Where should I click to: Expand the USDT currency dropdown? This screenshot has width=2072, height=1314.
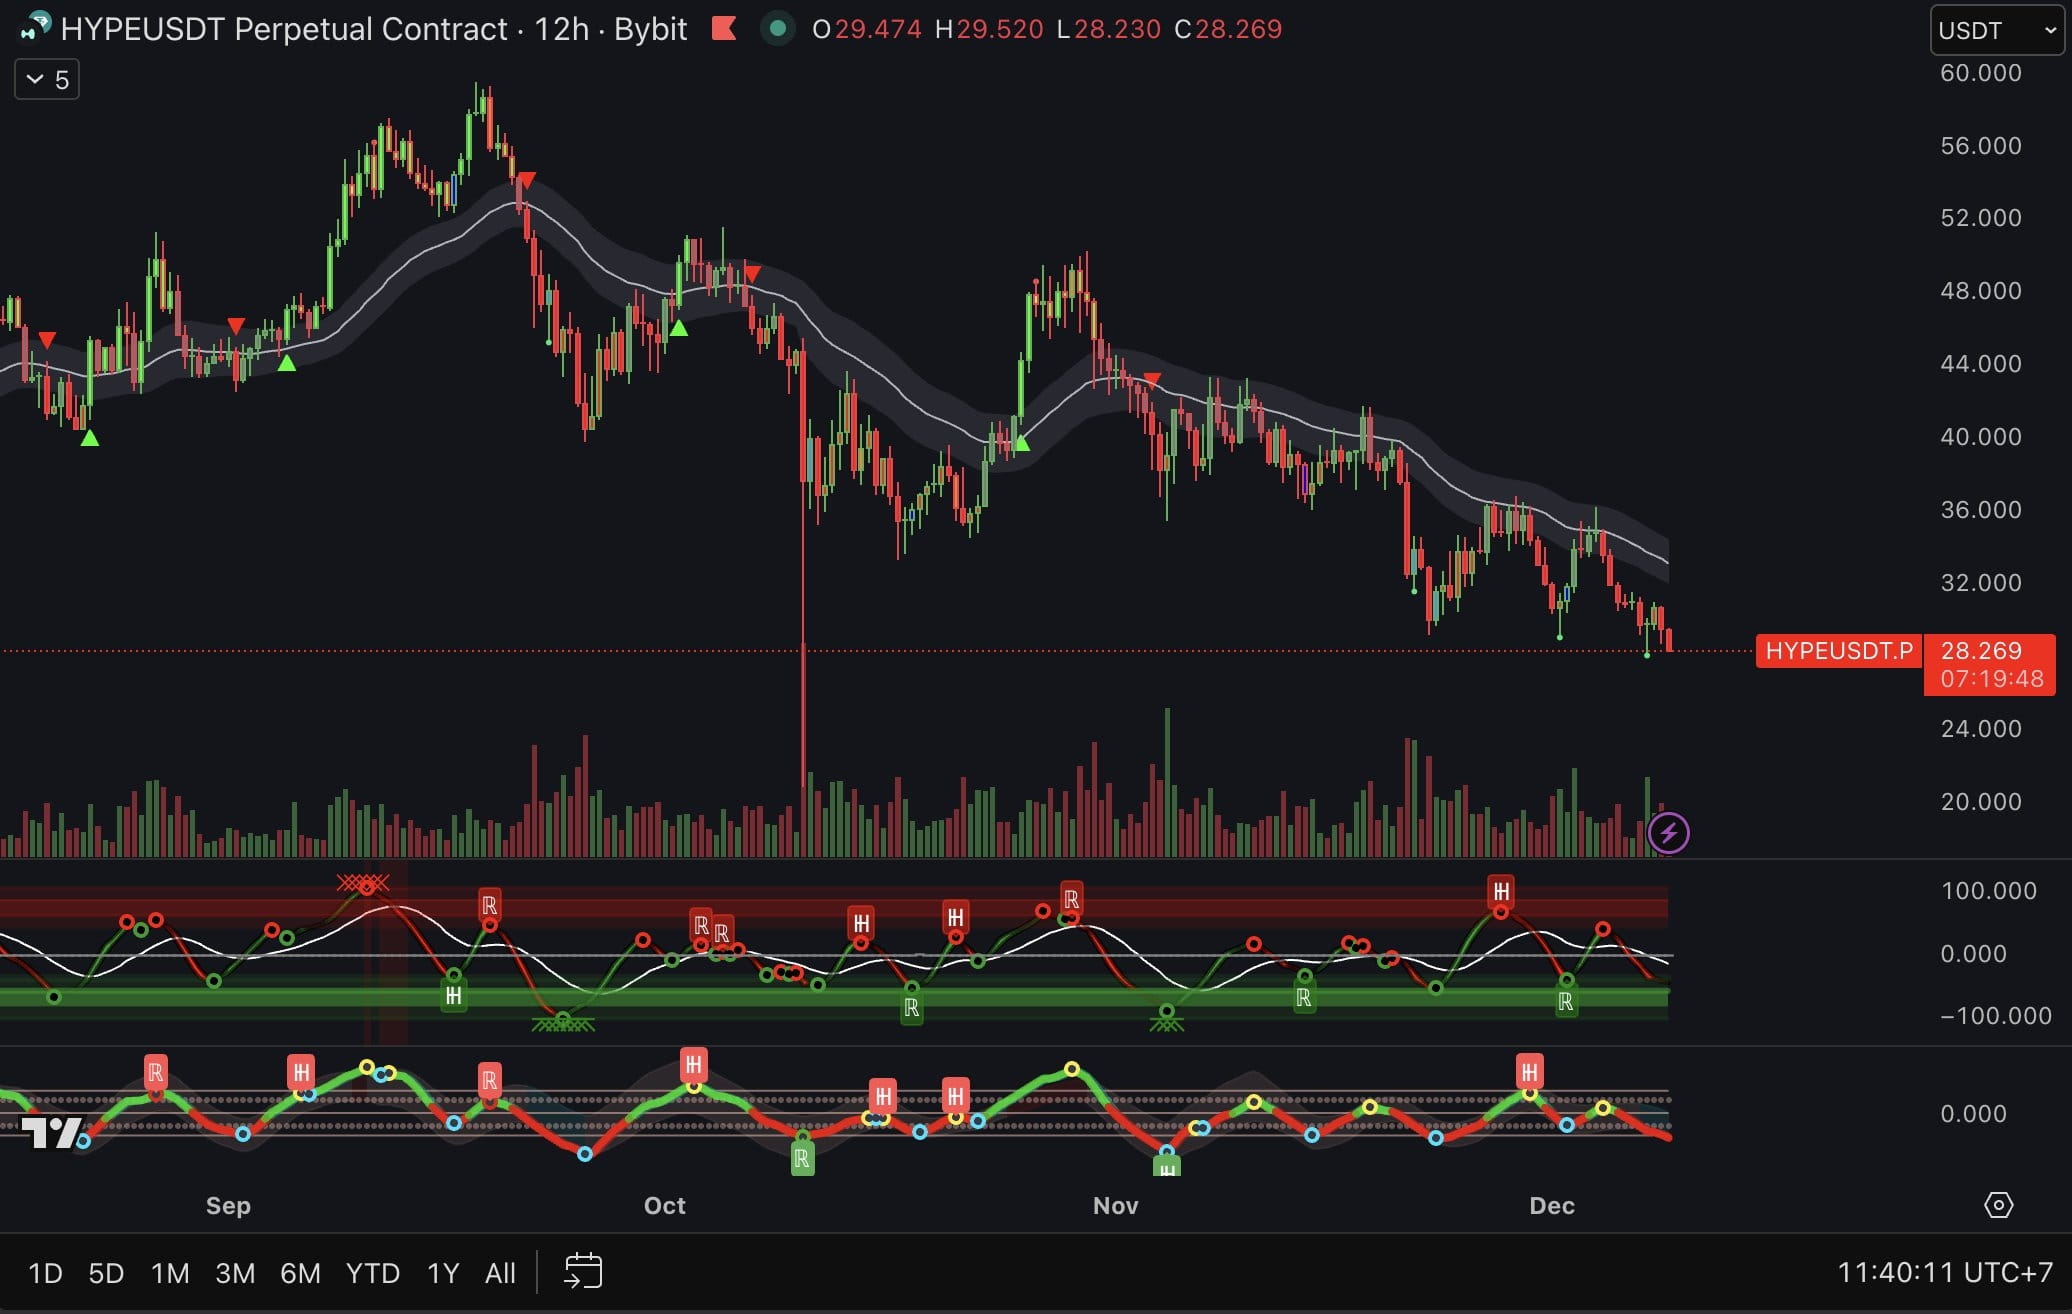coord(1995,30)
